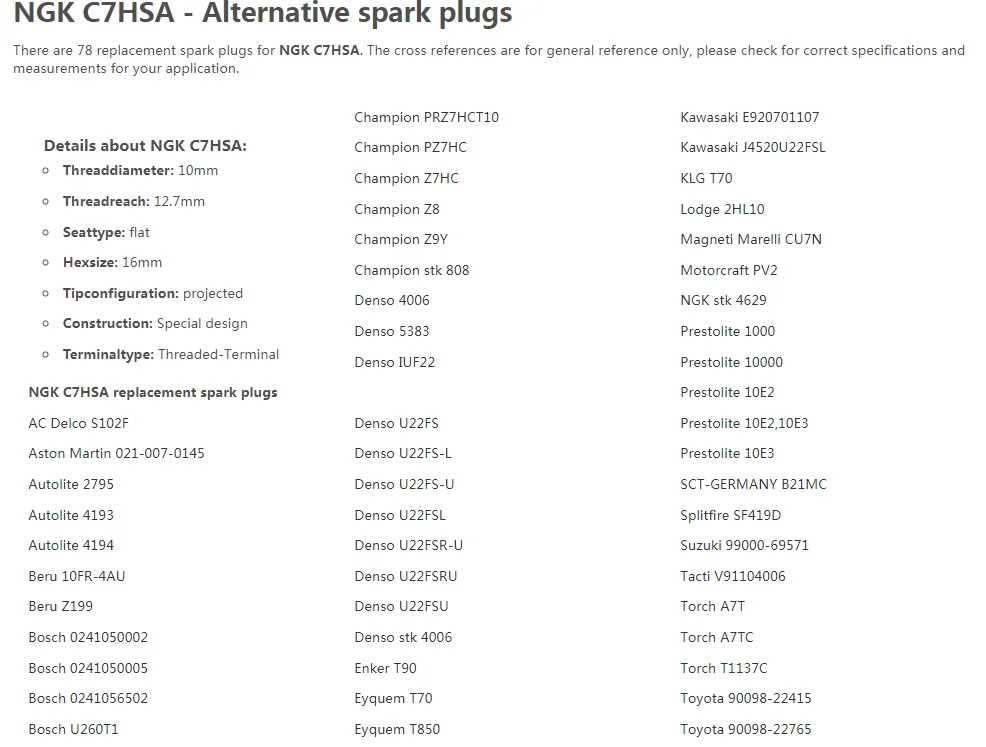986x747 pixels.
Task: Select Autolite 2795 replacement plug
Action: pos(71,484)
